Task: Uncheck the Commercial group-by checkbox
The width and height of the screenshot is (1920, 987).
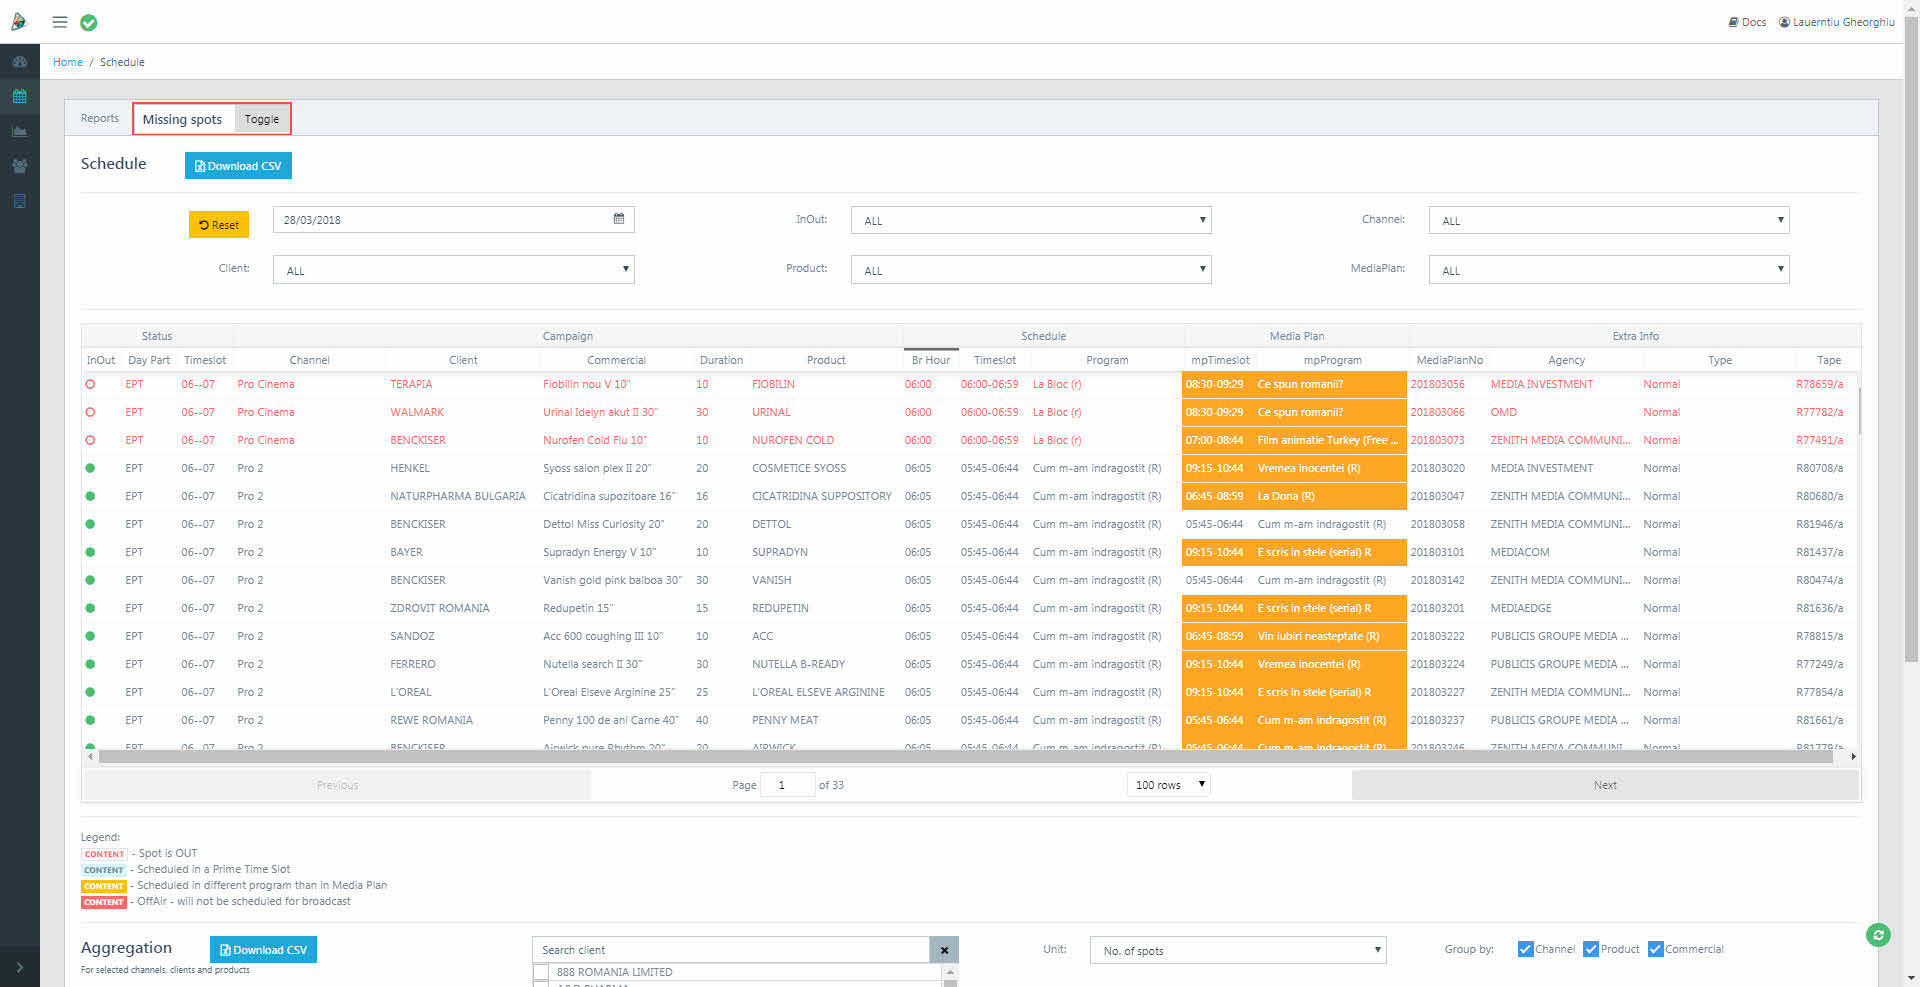Action: point(1655,949)
